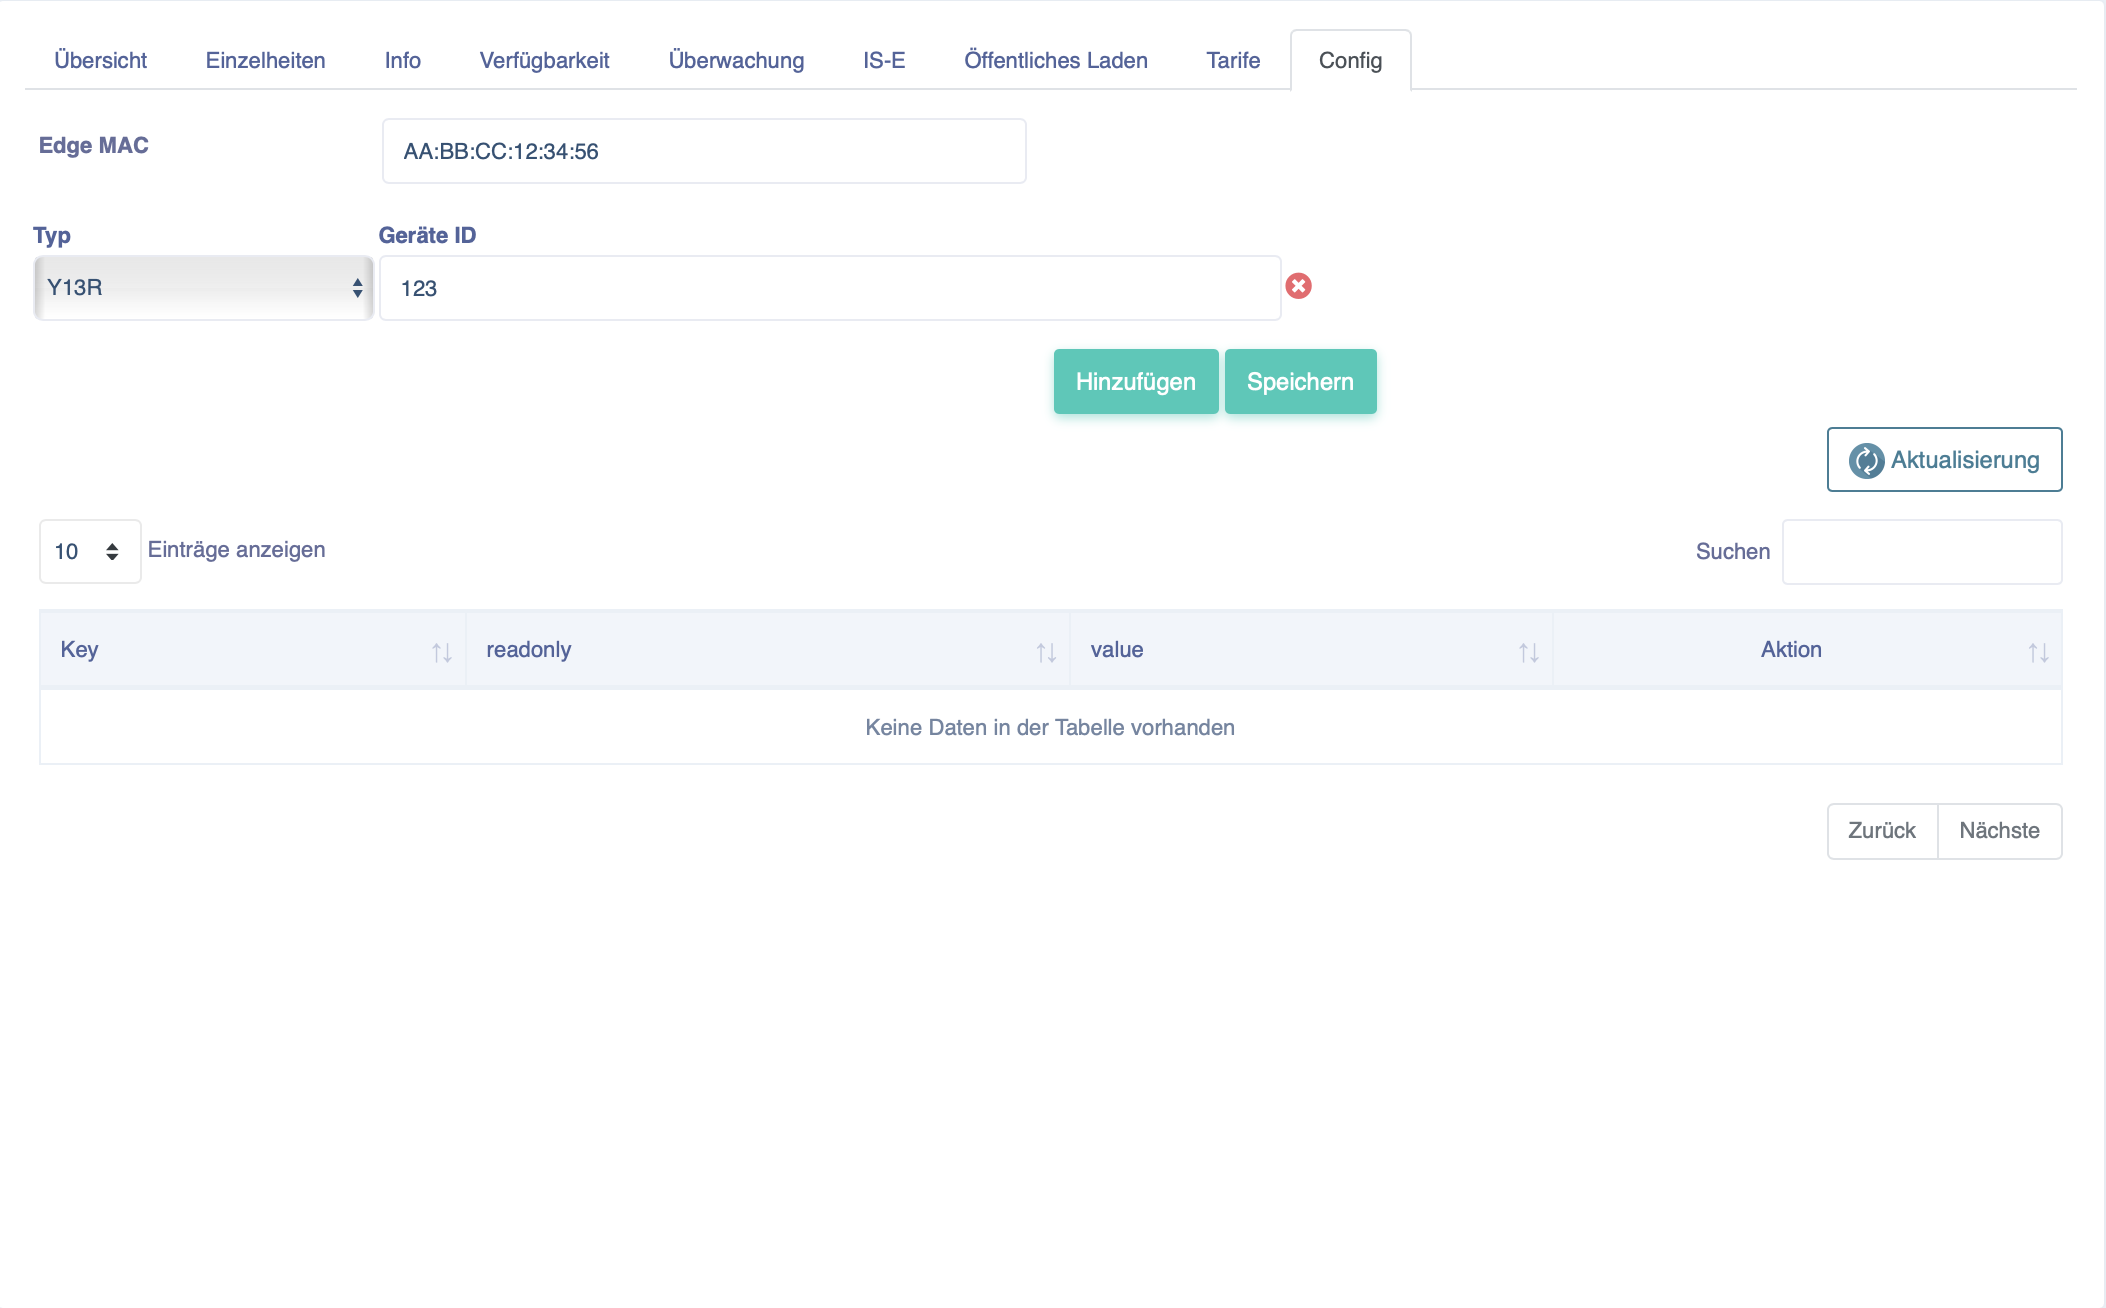This screenshot has width=2106, height=1308.
Task: Click the Speichern button
Action: (x=1300, y=381)
